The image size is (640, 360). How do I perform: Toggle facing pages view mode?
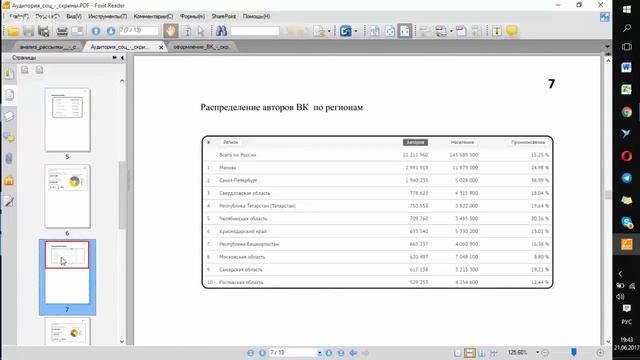point(482,353)
